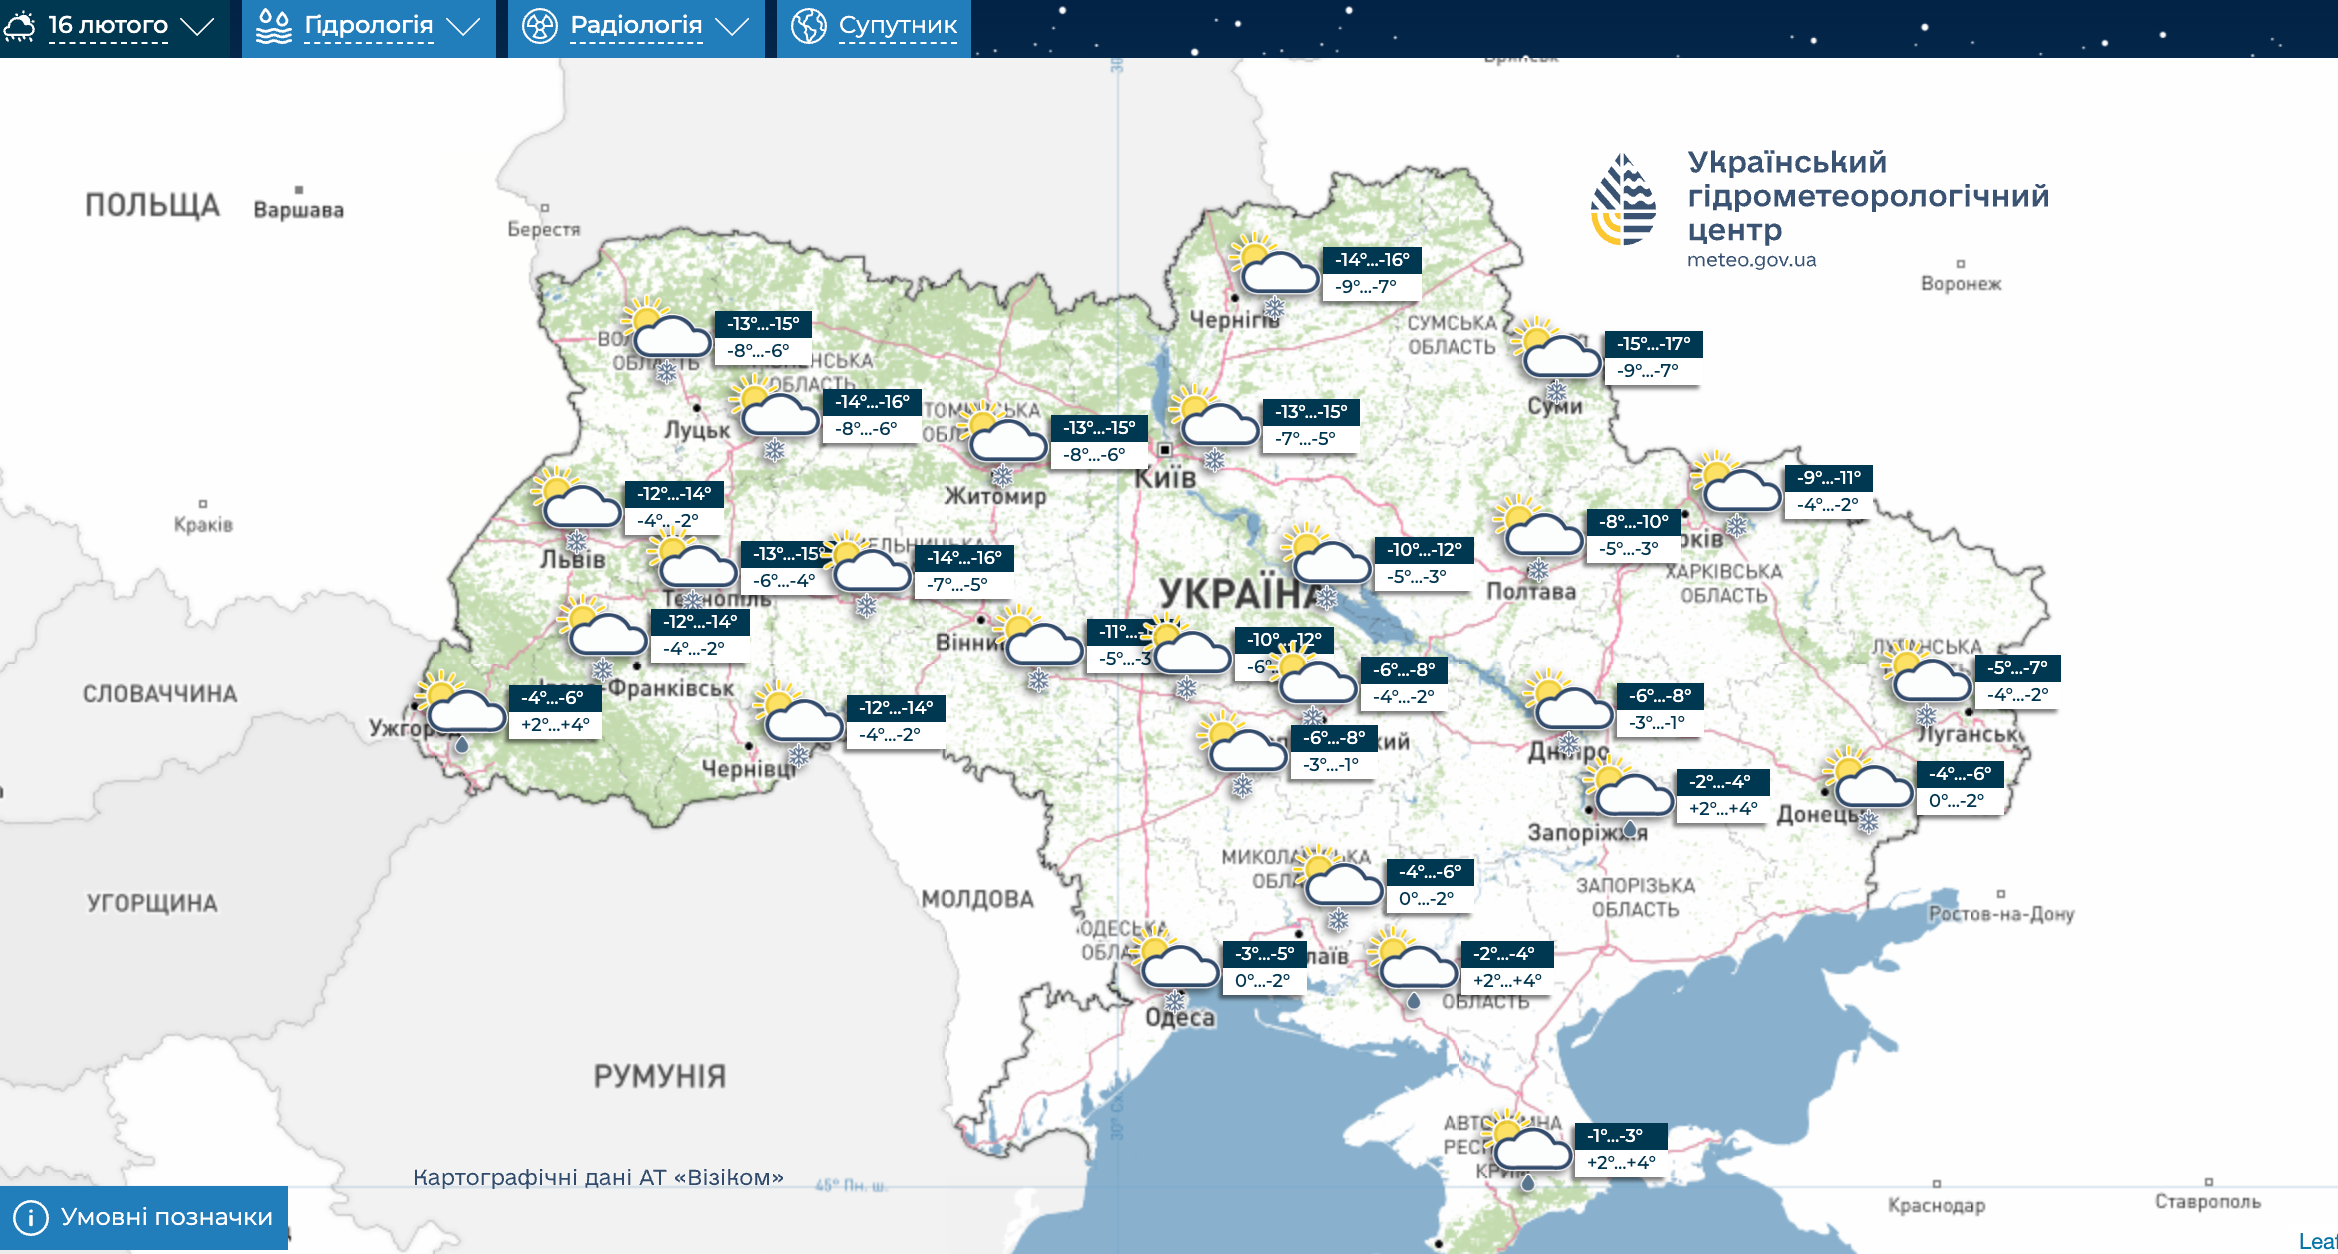2338x1254 pixels.
Task: Click the Radiology radiation icon
Action: coord(539,26)
